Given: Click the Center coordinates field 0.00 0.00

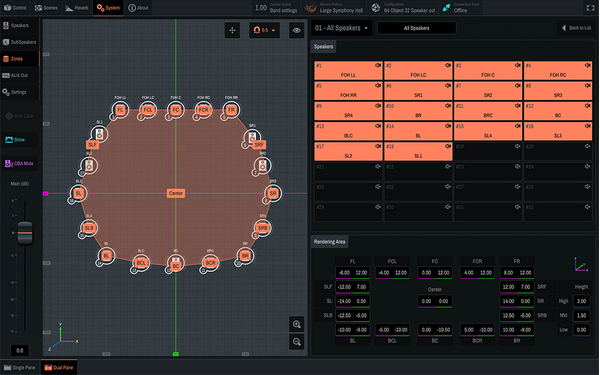Looking at the screenshot, I should click(435, 301).
